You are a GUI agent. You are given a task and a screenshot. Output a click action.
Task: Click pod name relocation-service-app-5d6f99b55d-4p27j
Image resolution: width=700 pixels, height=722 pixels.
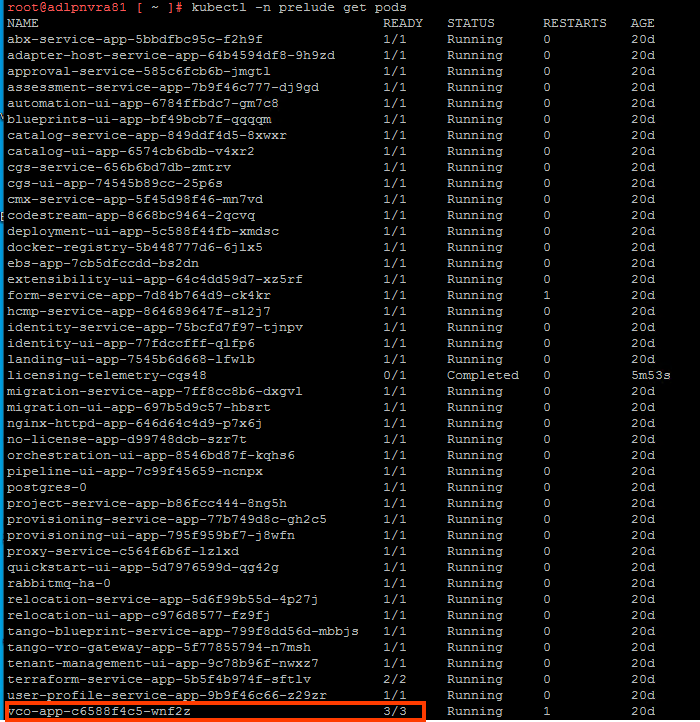click(163, 600)
